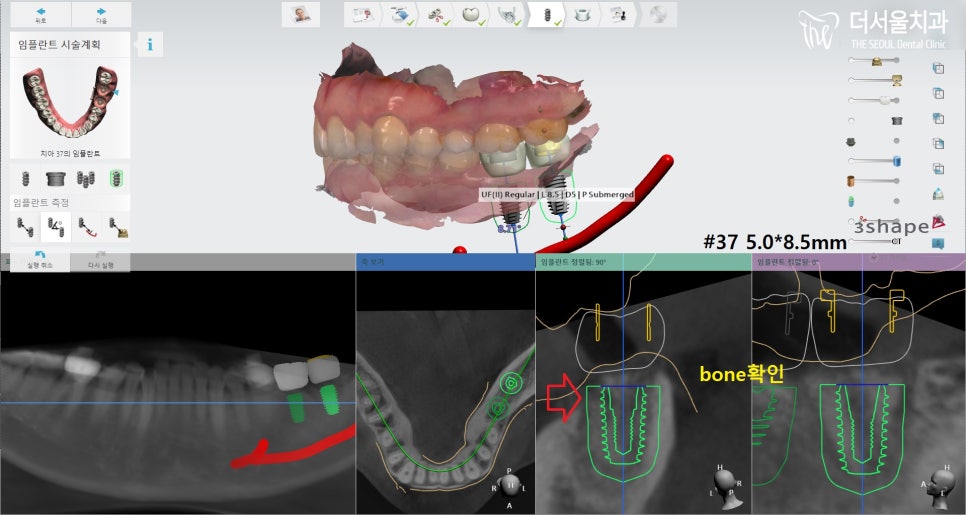Choose the implant-to-crown measurement tool

(x=118, y=227)
